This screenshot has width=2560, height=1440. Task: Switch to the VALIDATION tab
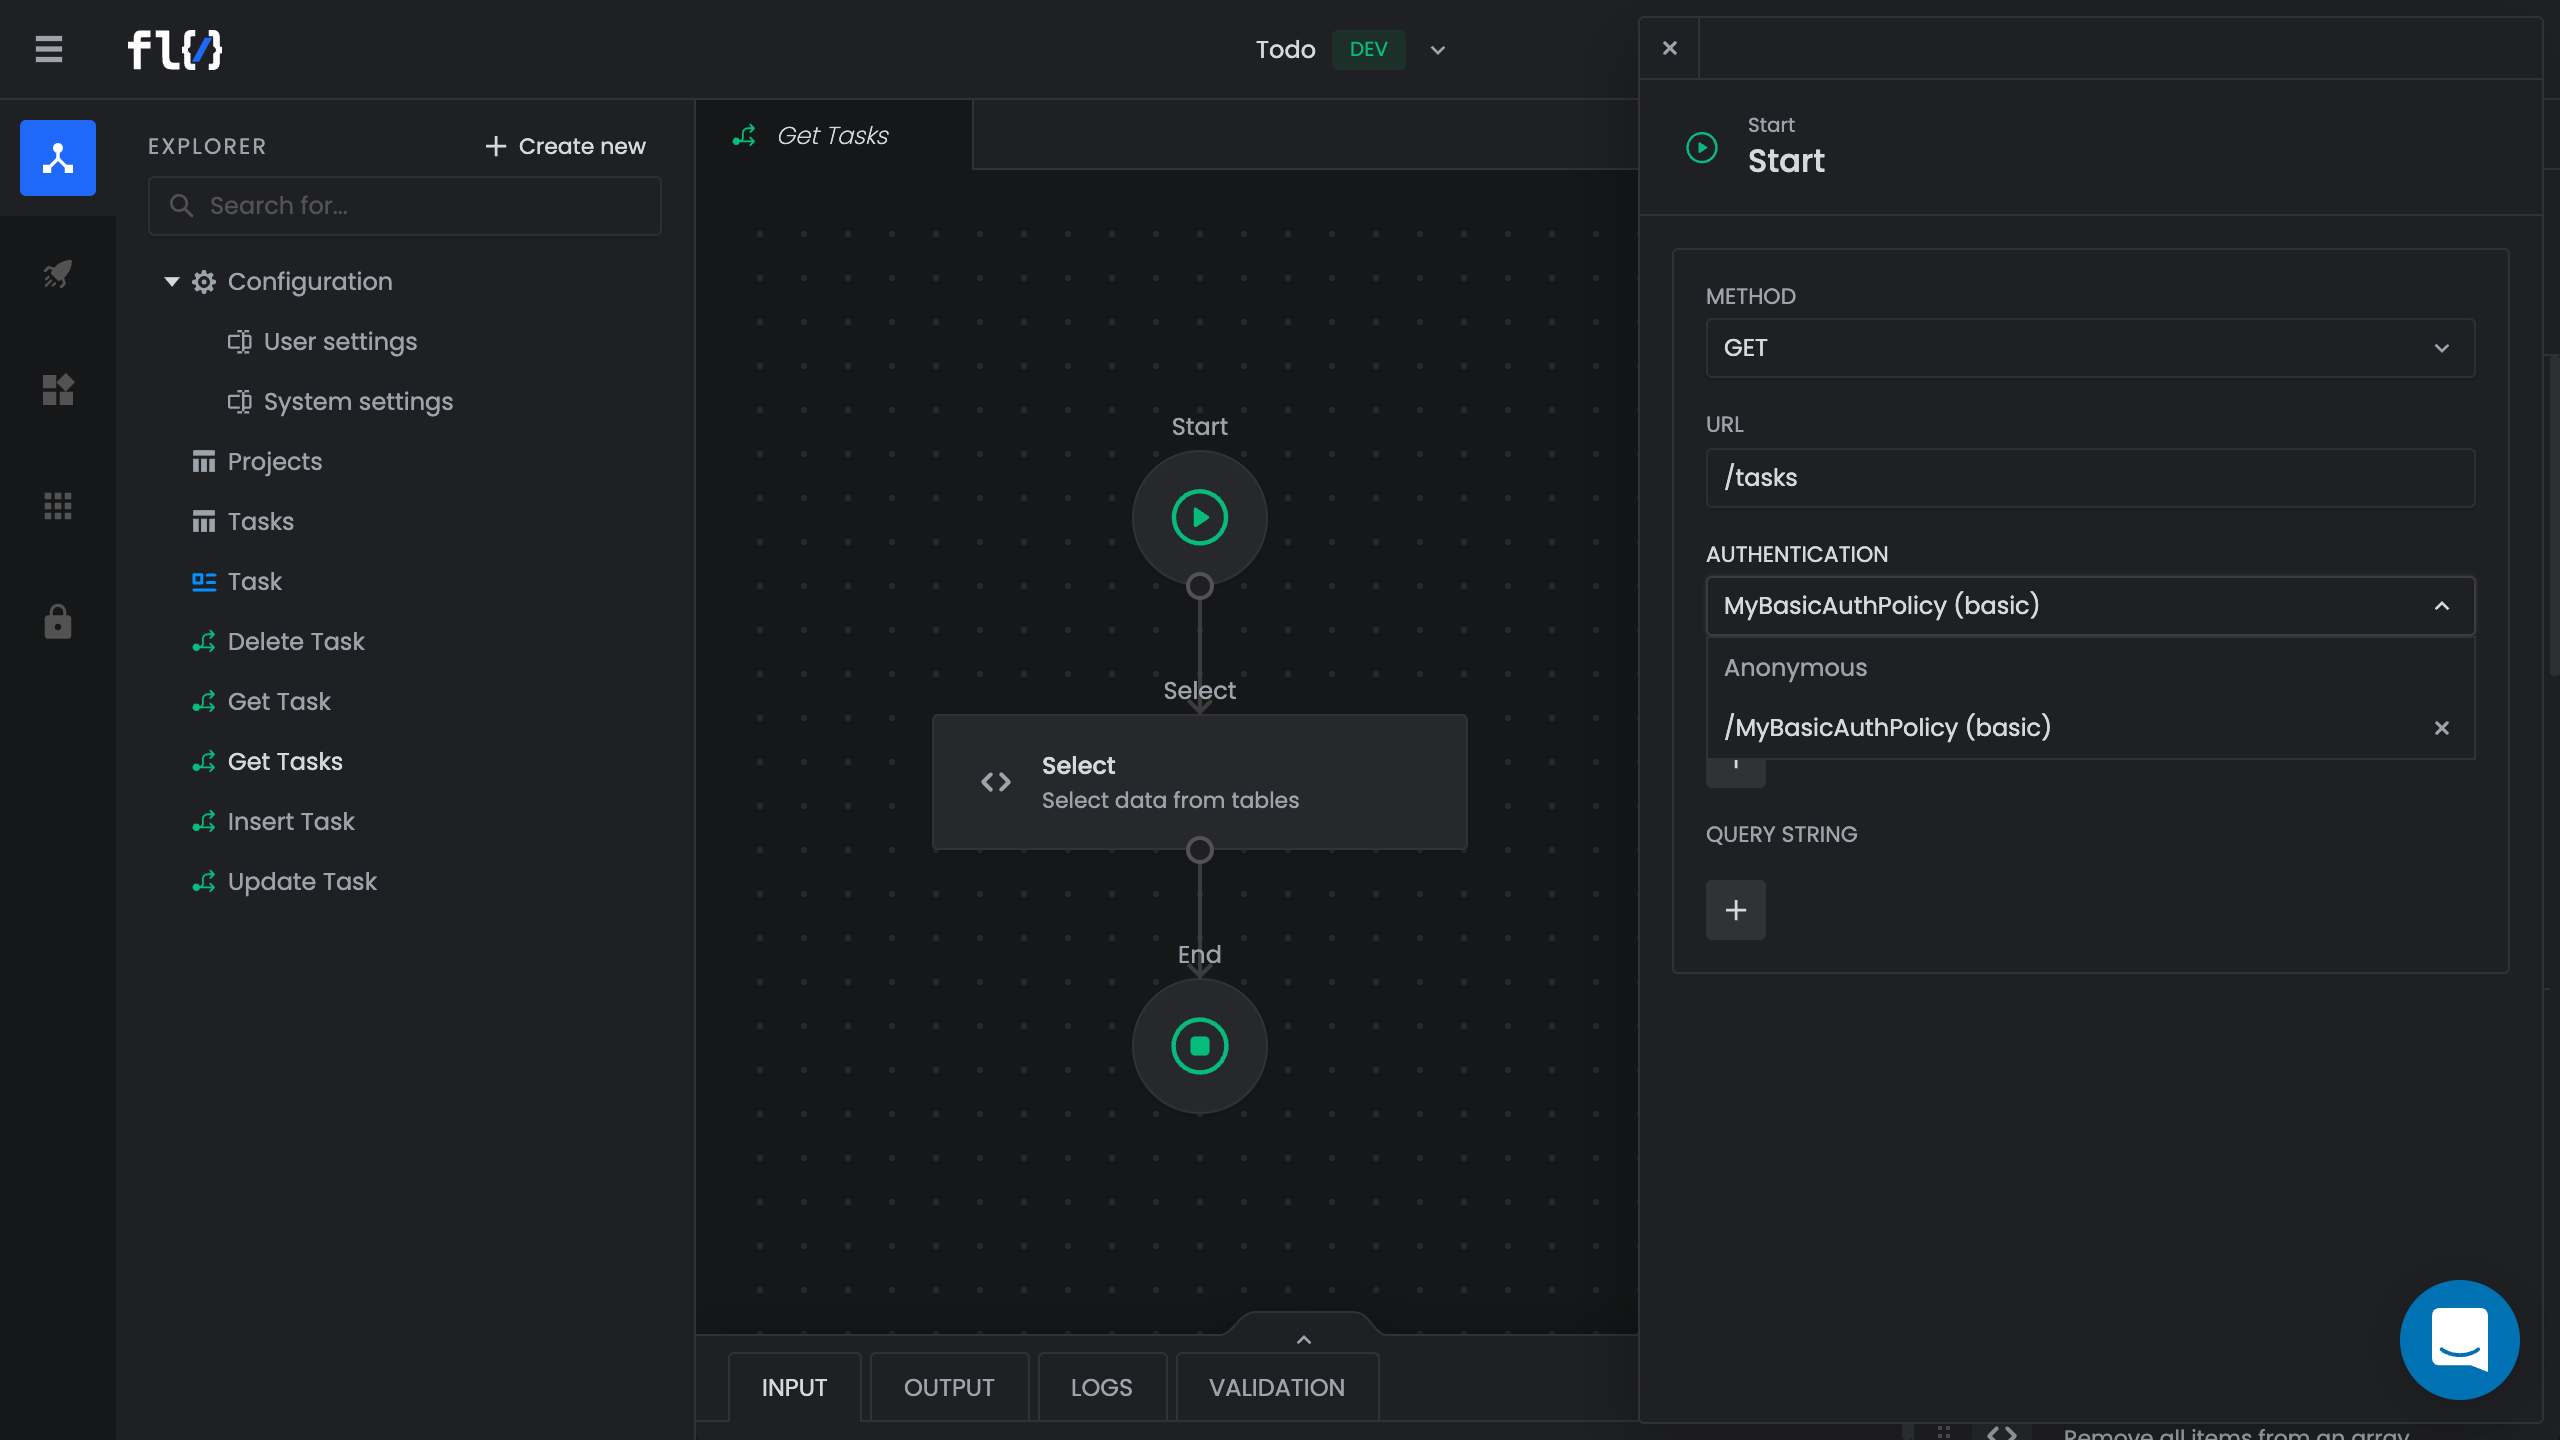[x=1276, y=1387]
